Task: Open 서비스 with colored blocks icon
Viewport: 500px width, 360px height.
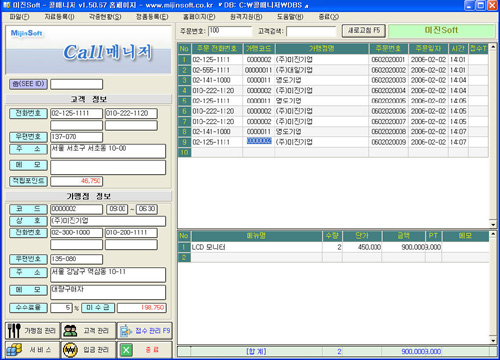Action: click(x=32, y=350)
